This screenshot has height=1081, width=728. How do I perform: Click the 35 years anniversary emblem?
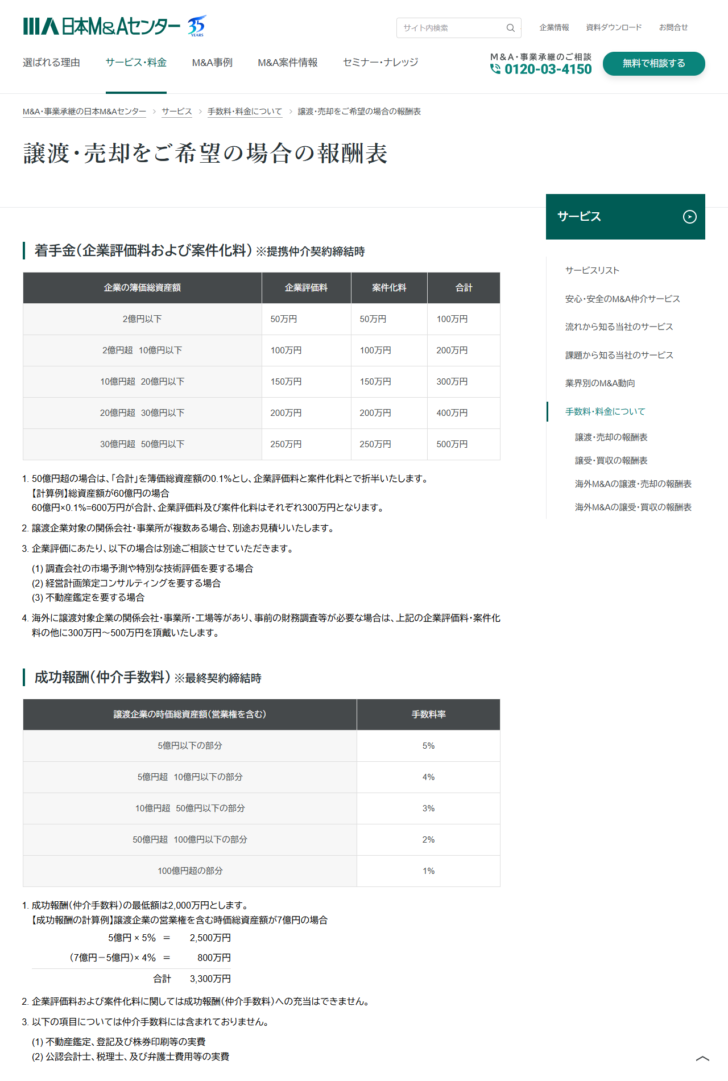click(197, 26)
